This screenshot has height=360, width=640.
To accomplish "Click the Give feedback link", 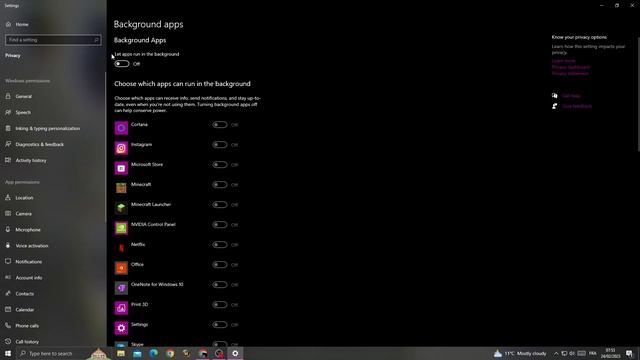I will coord(577,106).
